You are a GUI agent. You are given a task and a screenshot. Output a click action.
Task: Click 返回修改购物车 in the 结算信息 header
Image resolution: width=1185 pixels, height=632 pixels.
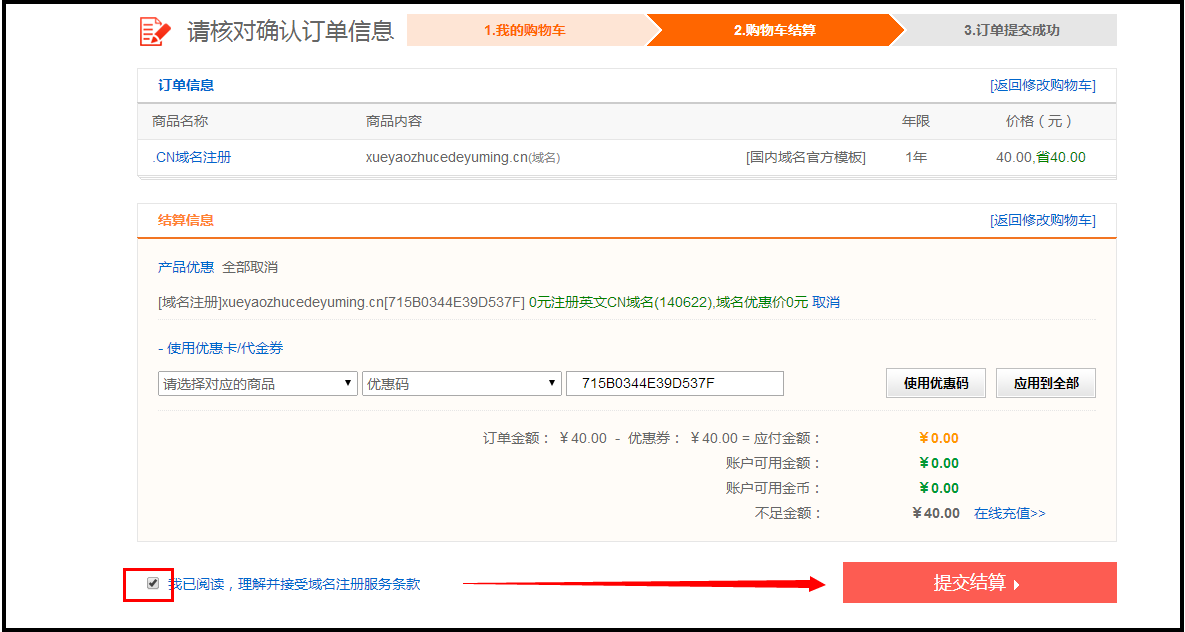tap(1042, 221)
